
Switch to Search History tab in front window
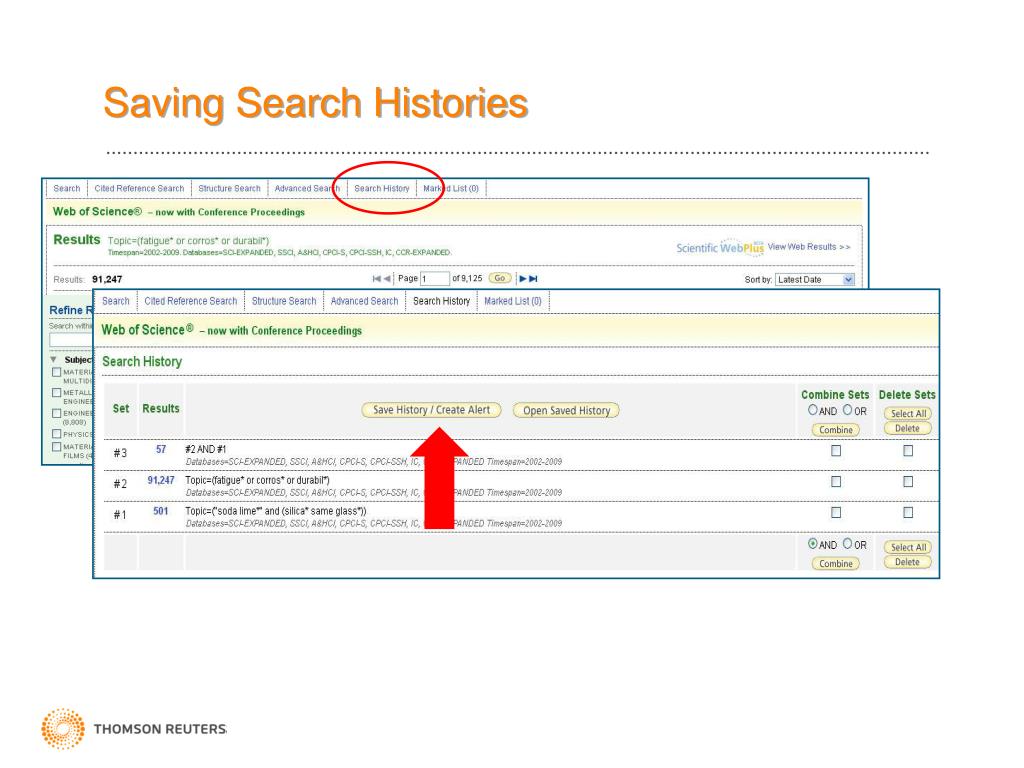point(441,301)
